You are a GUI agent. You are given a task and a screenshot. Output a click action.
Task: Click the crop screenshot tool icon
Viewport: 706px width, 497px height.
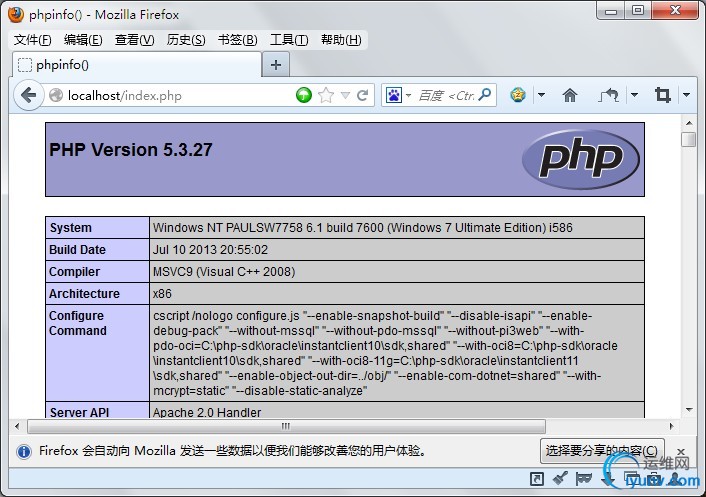[662, 95]
